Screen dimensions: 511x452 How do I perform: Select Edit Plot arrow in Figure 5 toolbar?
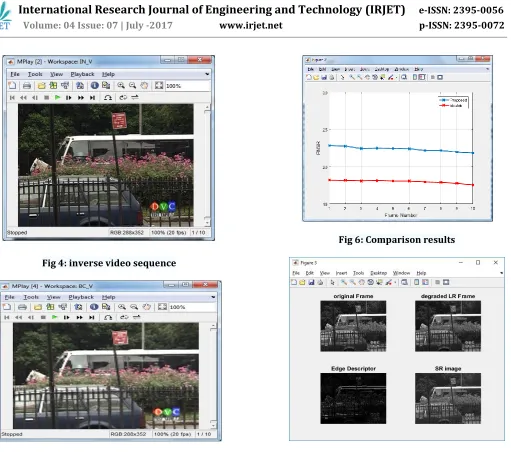point(332,282)
